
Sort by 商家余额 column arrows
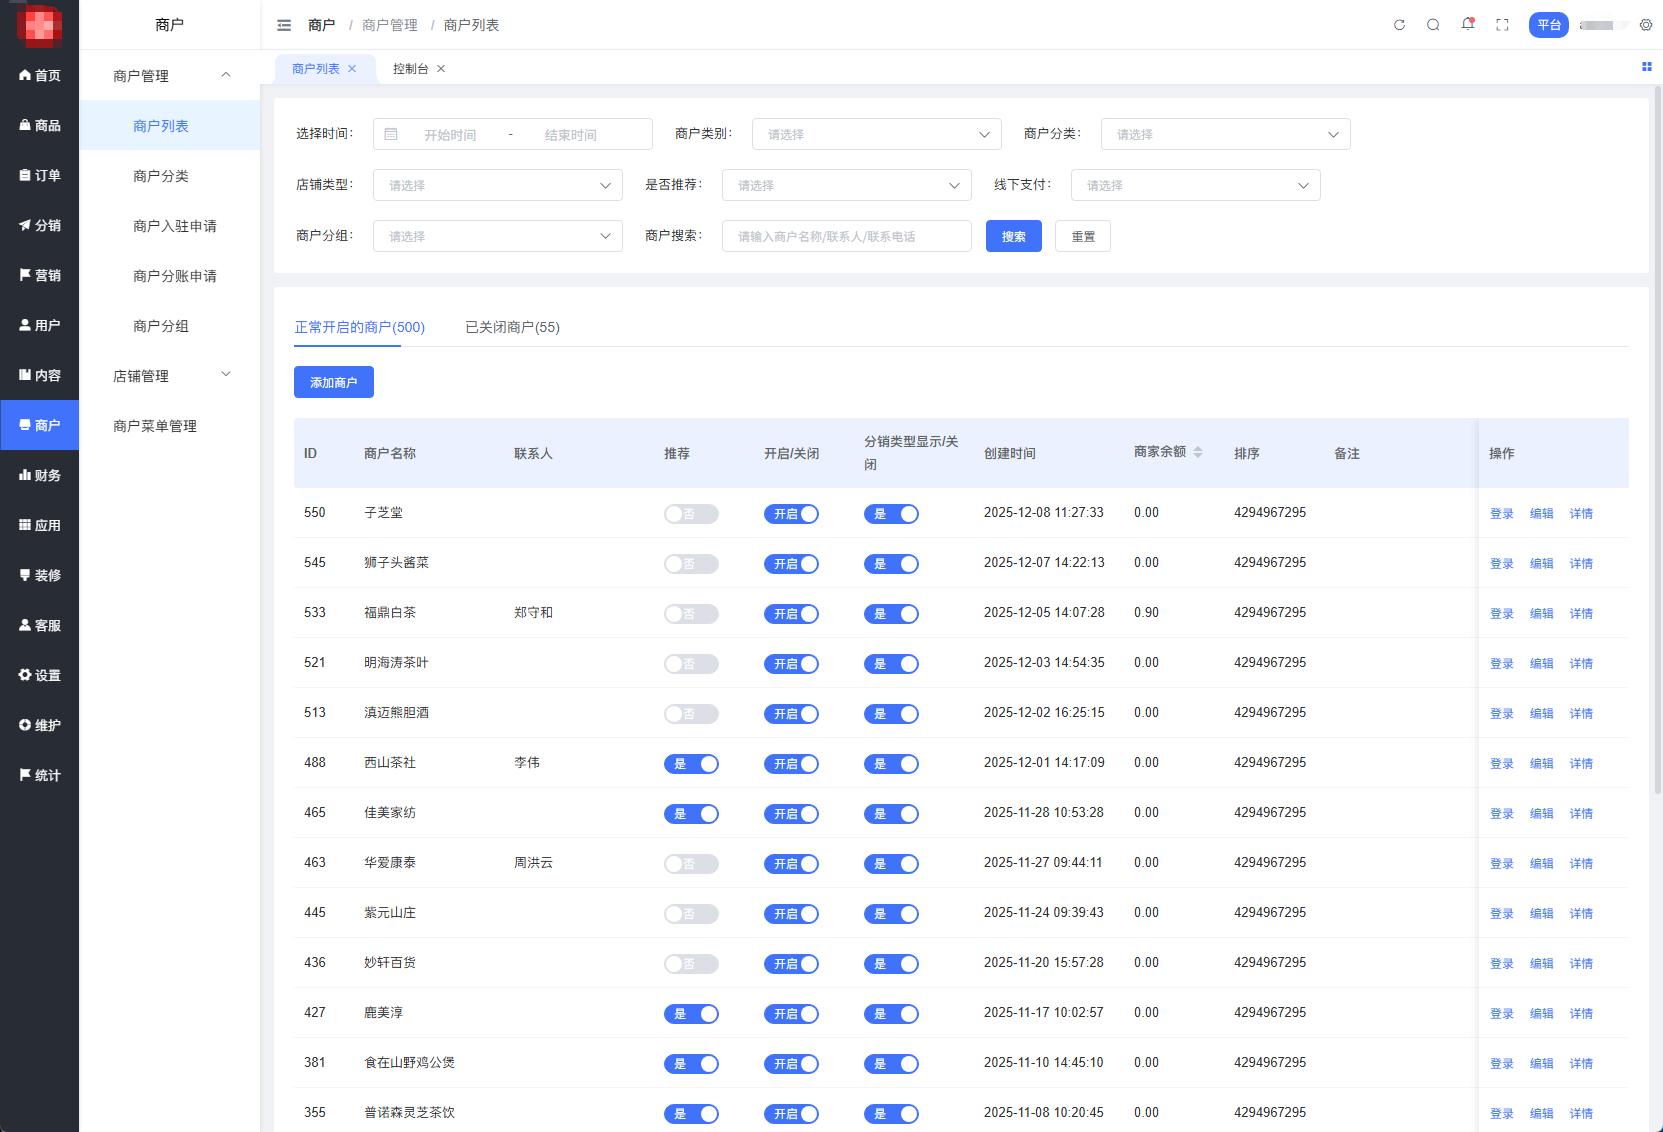point(1198,453)
